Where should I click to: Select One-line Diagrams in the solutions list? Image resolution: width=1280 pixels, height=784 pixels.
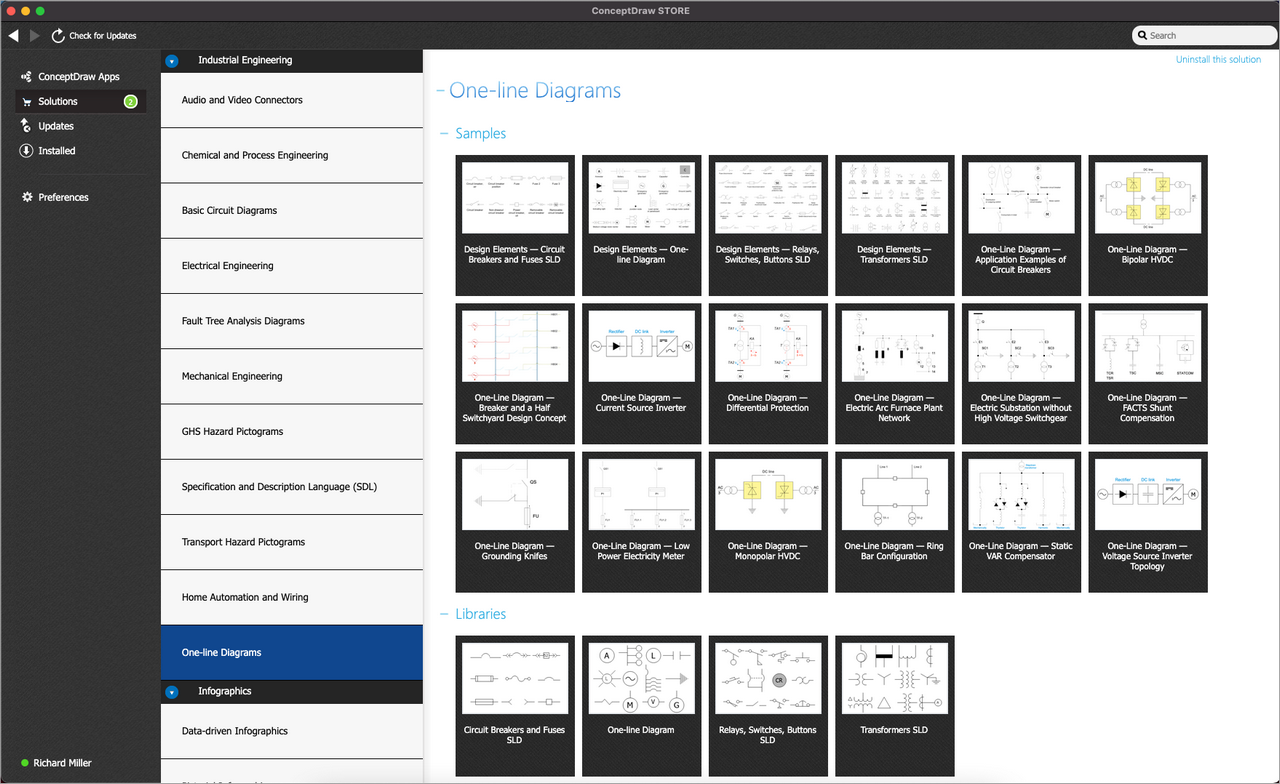[292, 653]
